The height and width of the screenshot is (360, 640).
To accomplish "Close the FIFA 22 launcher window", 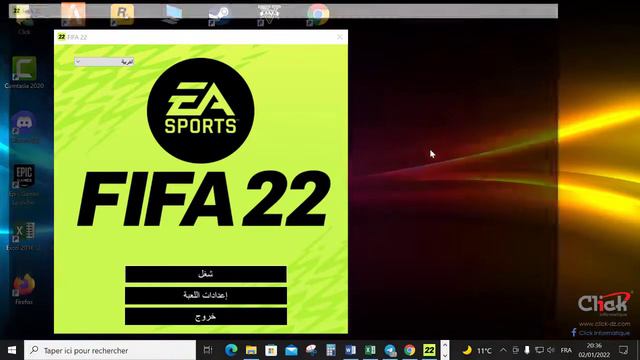I will (x=340, y=37).
